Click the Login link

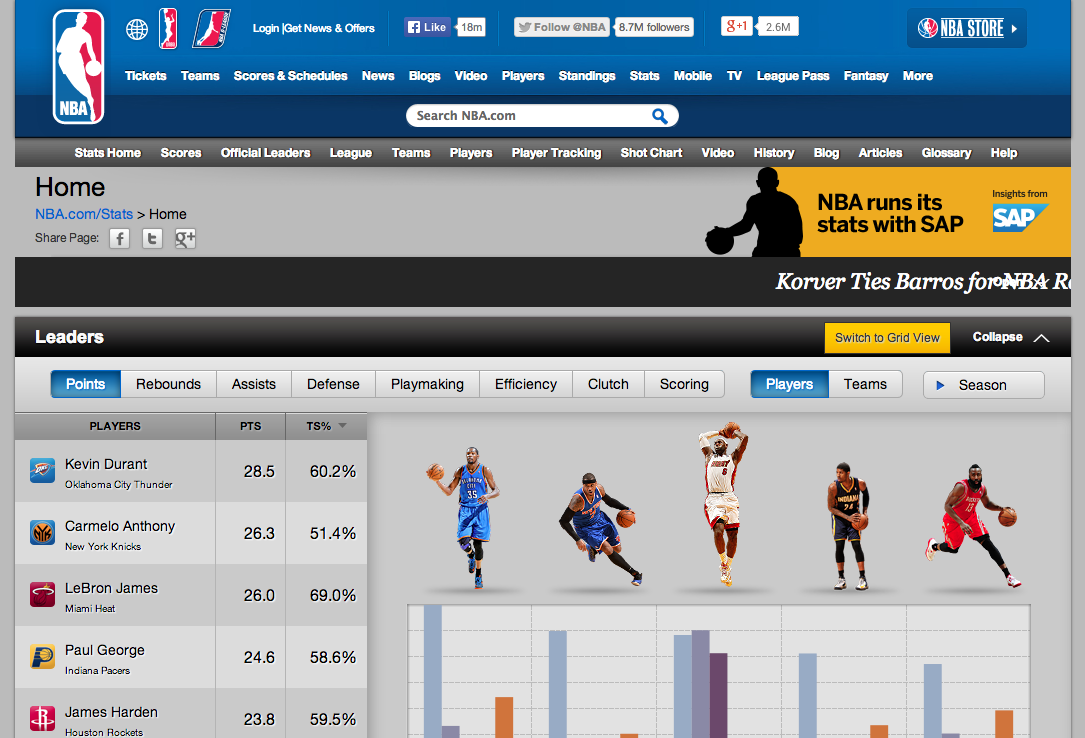(266, 28)
